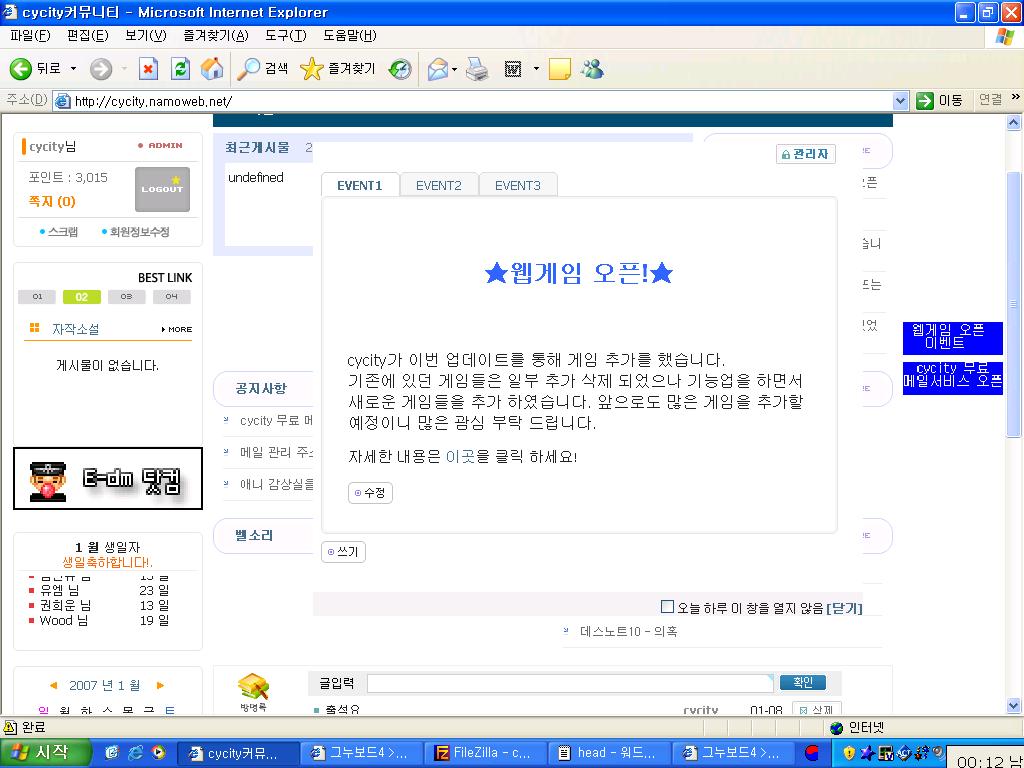Click the Messenger toolbar icon

tap(592, 69)
